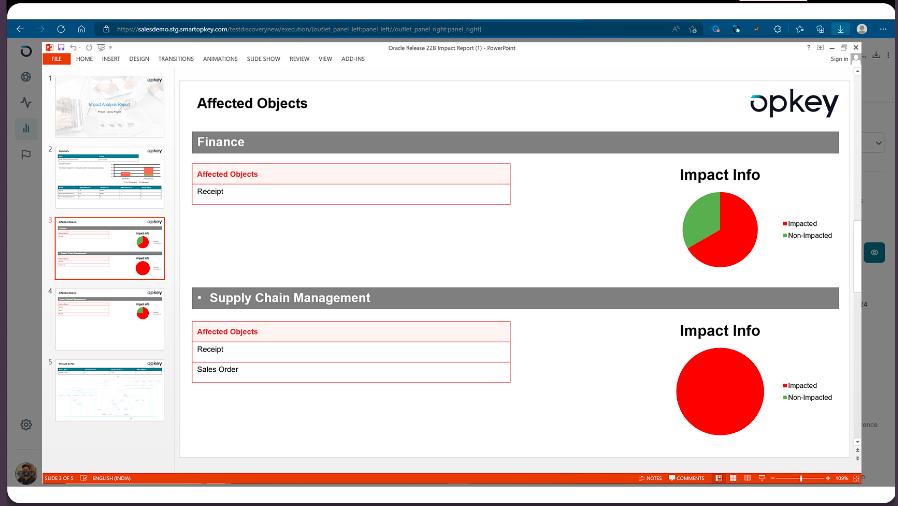Viewport: 898px width, 506px height.
Task: Add this page to favorites
Action: (x=693, y=29)
